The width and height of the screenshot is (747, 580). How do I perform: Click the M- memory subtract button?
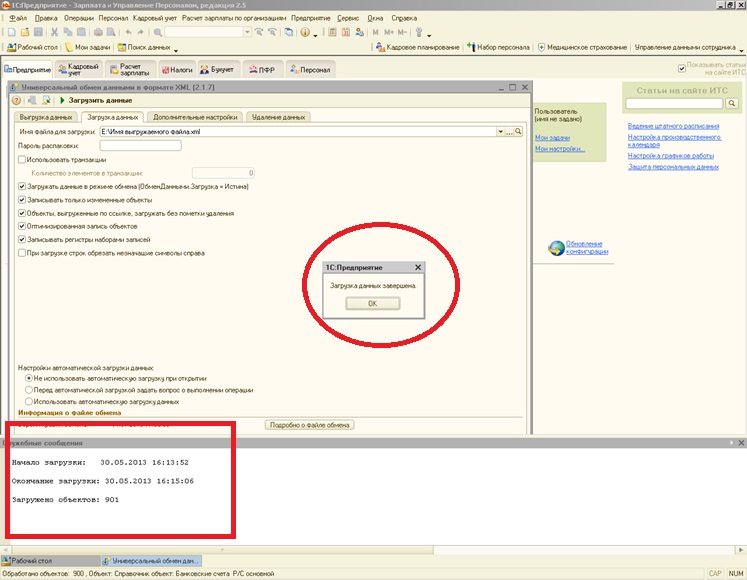pyautogui.click(x=402, y=32)
